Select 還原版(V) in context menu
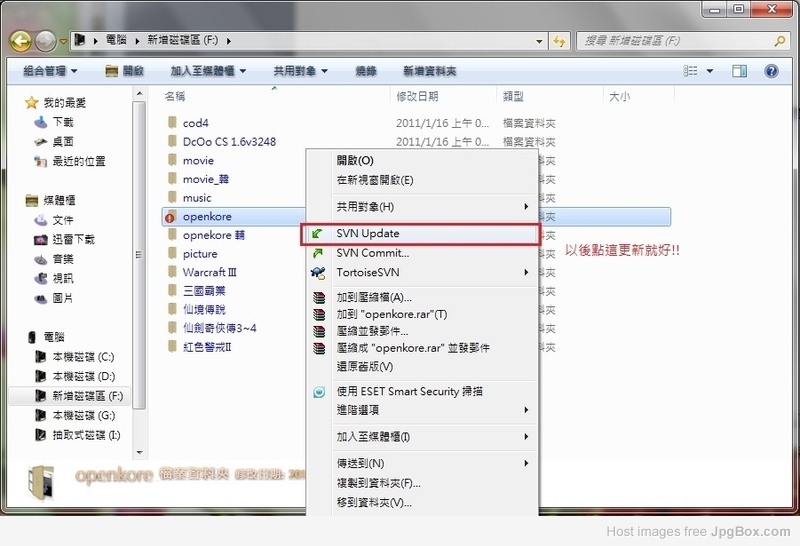The width and height of the screenshot is (800, 546). [x=365, y=366]
